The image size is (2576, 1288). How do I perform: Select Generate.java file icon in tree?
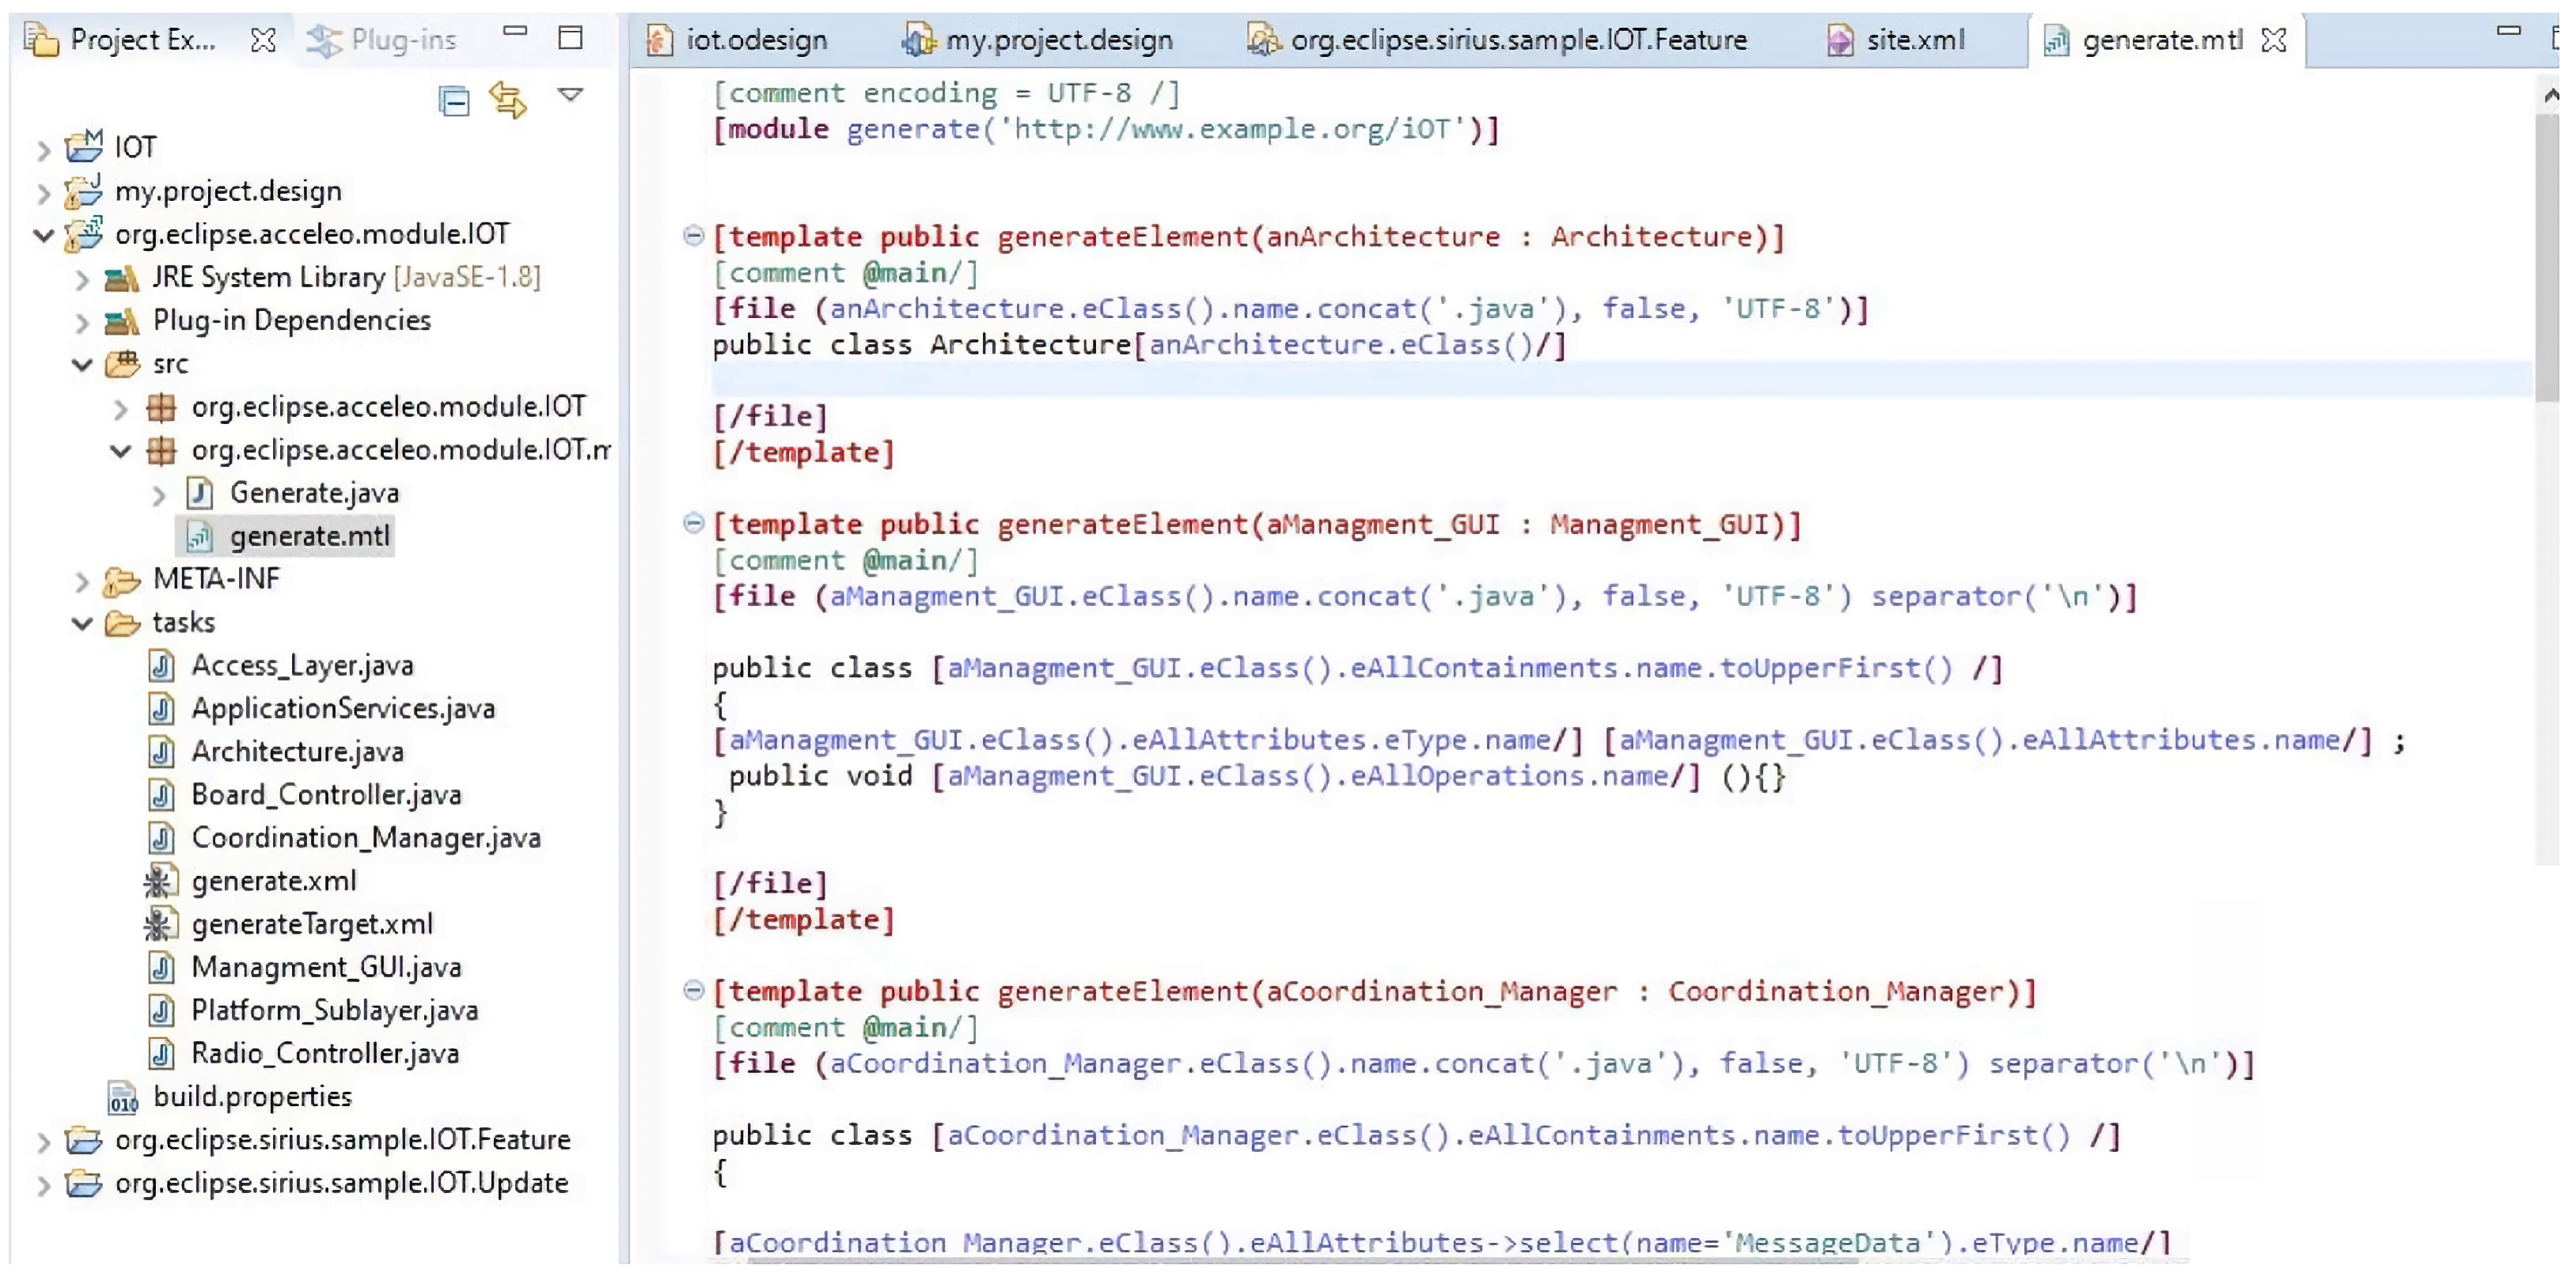[199, 493]
